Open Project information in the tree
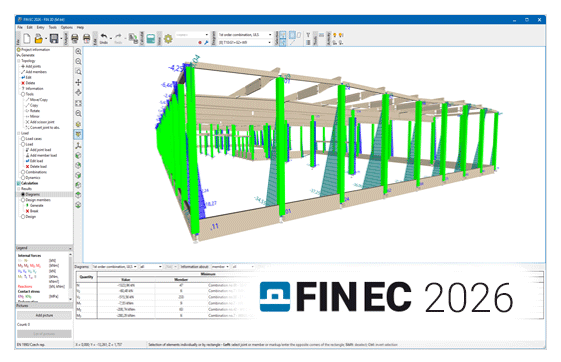Screen dimensions: 561x362 click(x=35, y=50)
